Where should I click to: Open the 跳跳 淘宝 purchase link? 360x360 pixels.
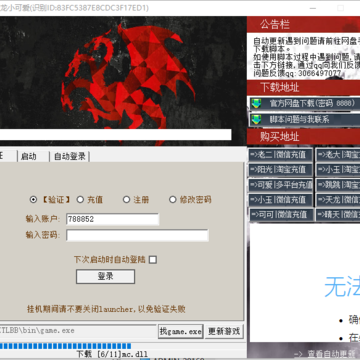point(338,184)
